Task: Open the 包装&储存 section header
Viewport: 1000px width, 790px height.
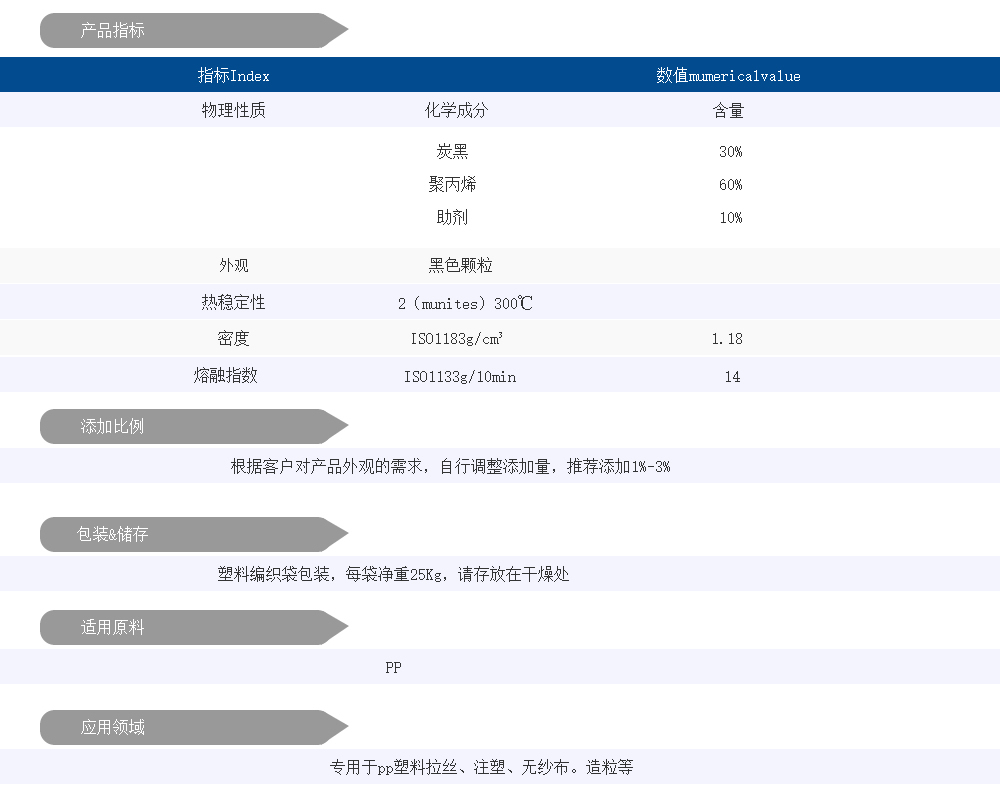Action: pos(112,535)
